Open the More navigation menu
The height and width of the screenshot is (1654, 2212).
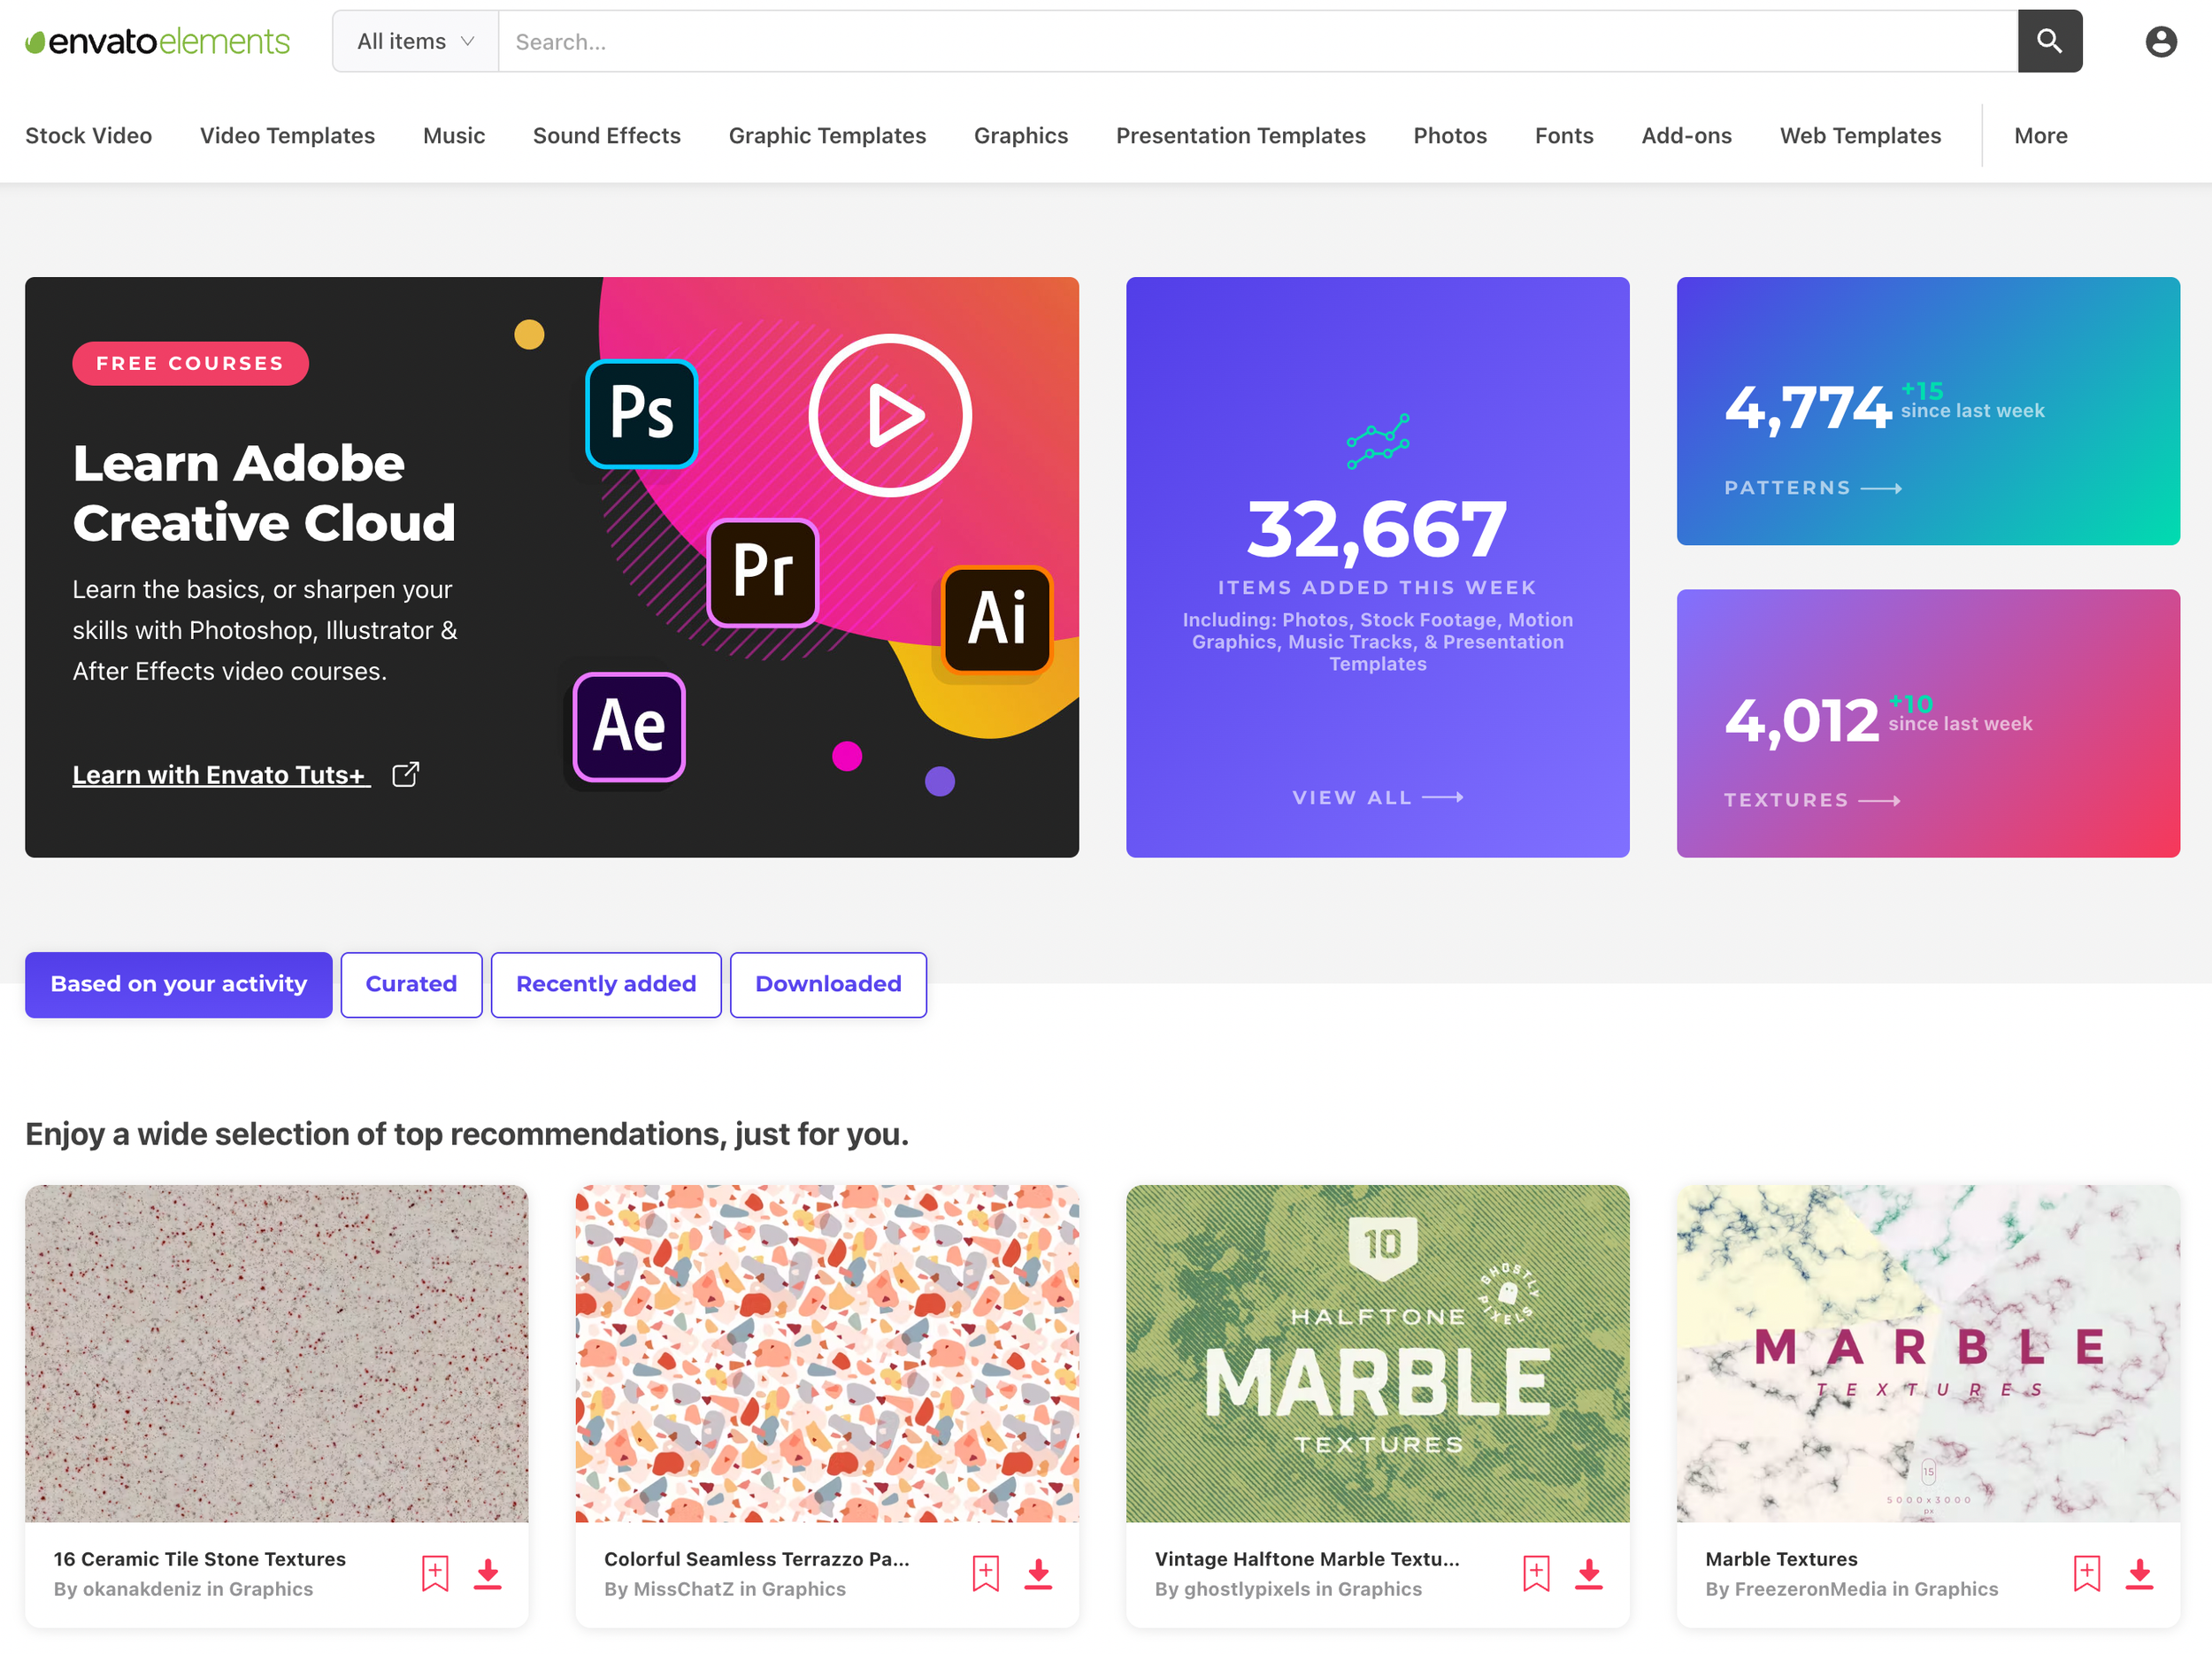click(2040, 135)
